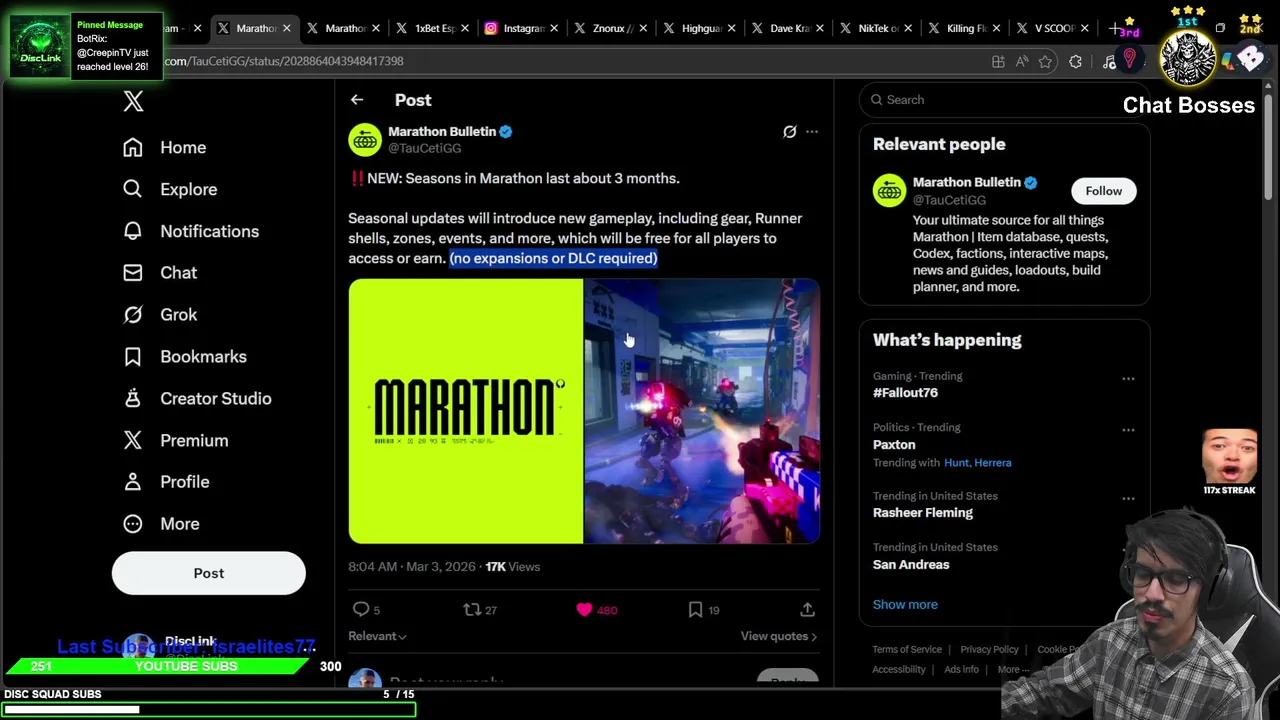Click the browser address bar URL
Image resolution: width=1280 pixels, height=720 pixels.
(x=284, y=61)
